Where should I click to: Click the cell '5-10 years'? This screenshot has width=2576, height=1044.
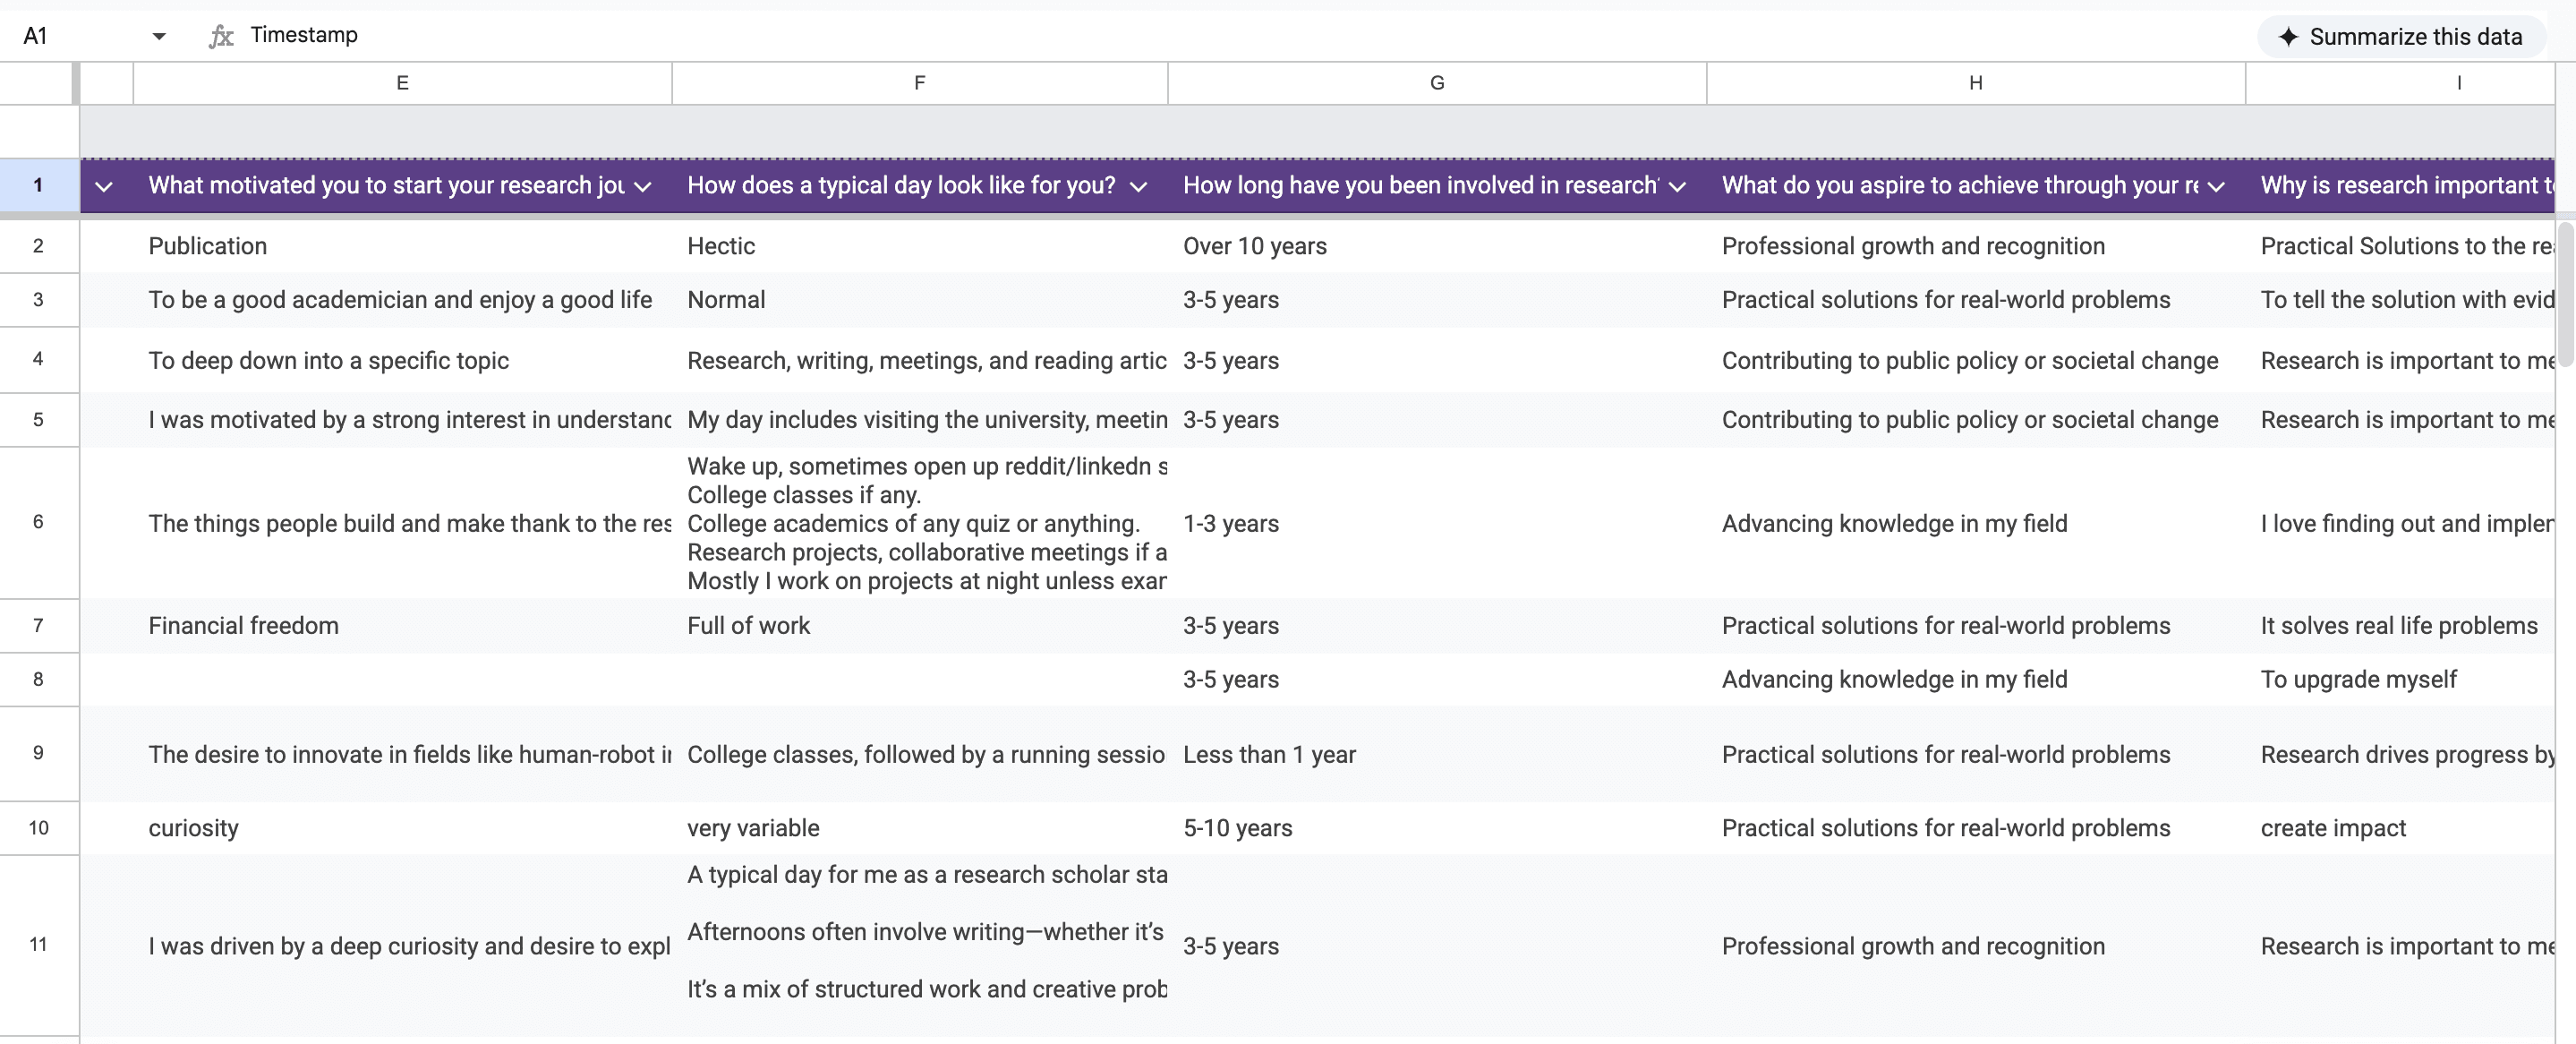tap(1437, 828)
